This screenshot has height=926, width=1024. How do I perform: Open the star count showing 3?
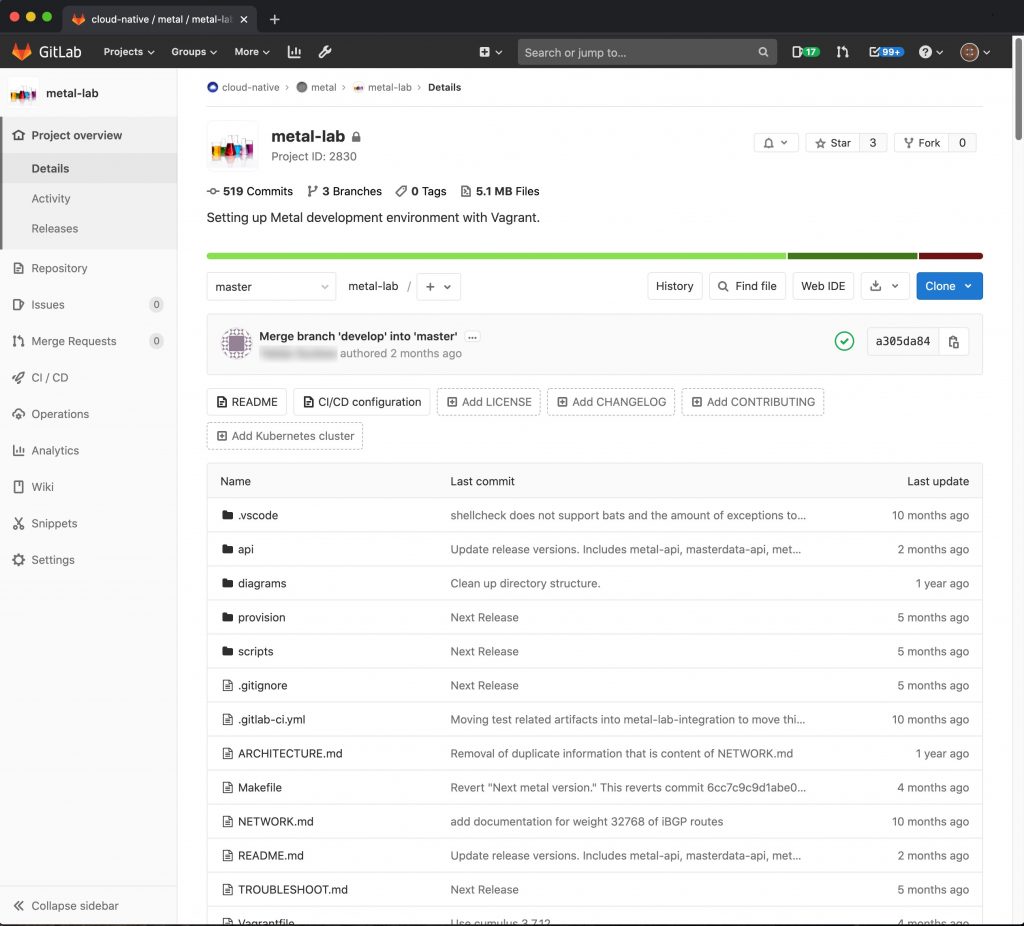[x=872, y=142]
